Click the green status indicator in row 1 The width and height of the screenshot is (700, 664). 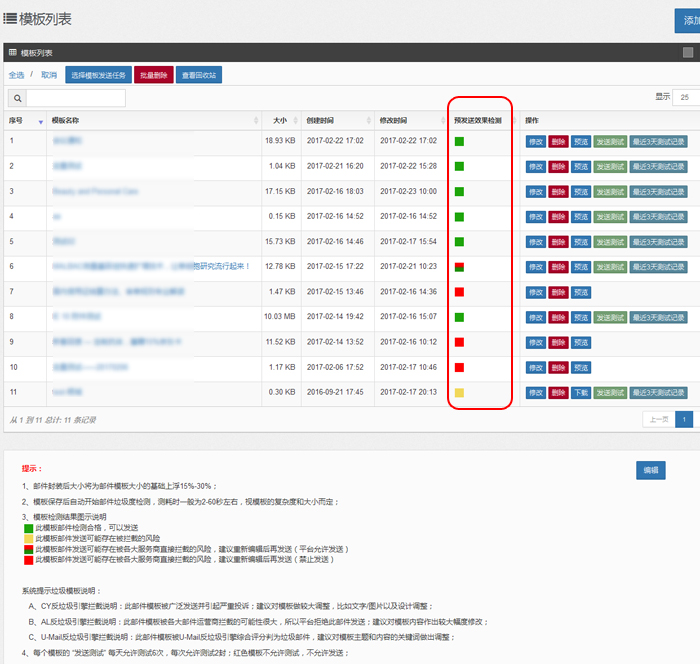tap(459, 141)
